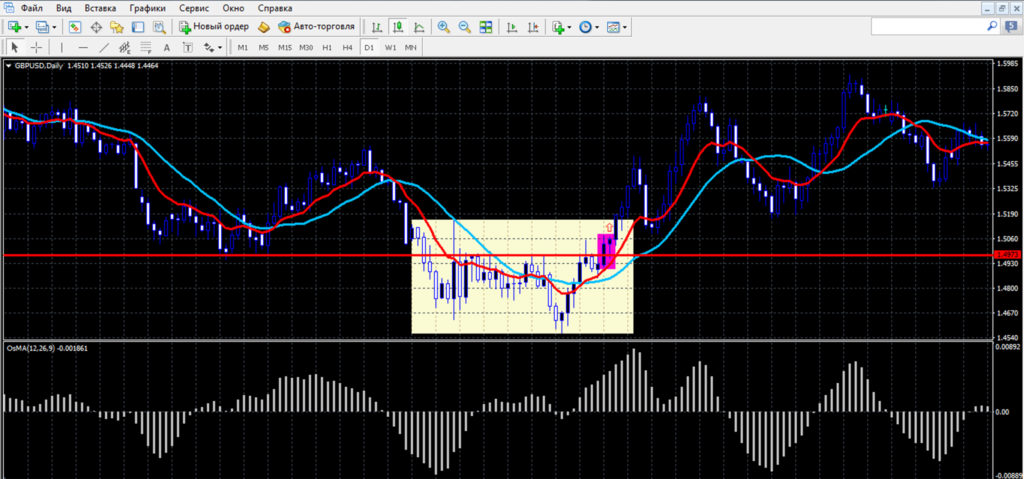Select the red horizontal line at 1.4973

[496, 255]
